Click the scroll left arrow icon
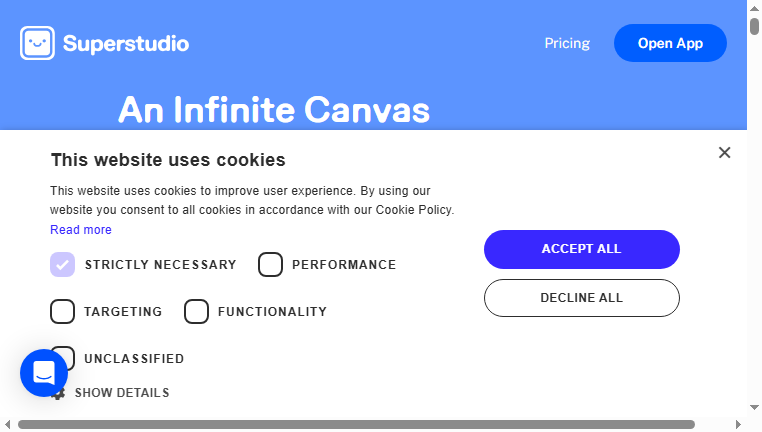 pos(7,424)
